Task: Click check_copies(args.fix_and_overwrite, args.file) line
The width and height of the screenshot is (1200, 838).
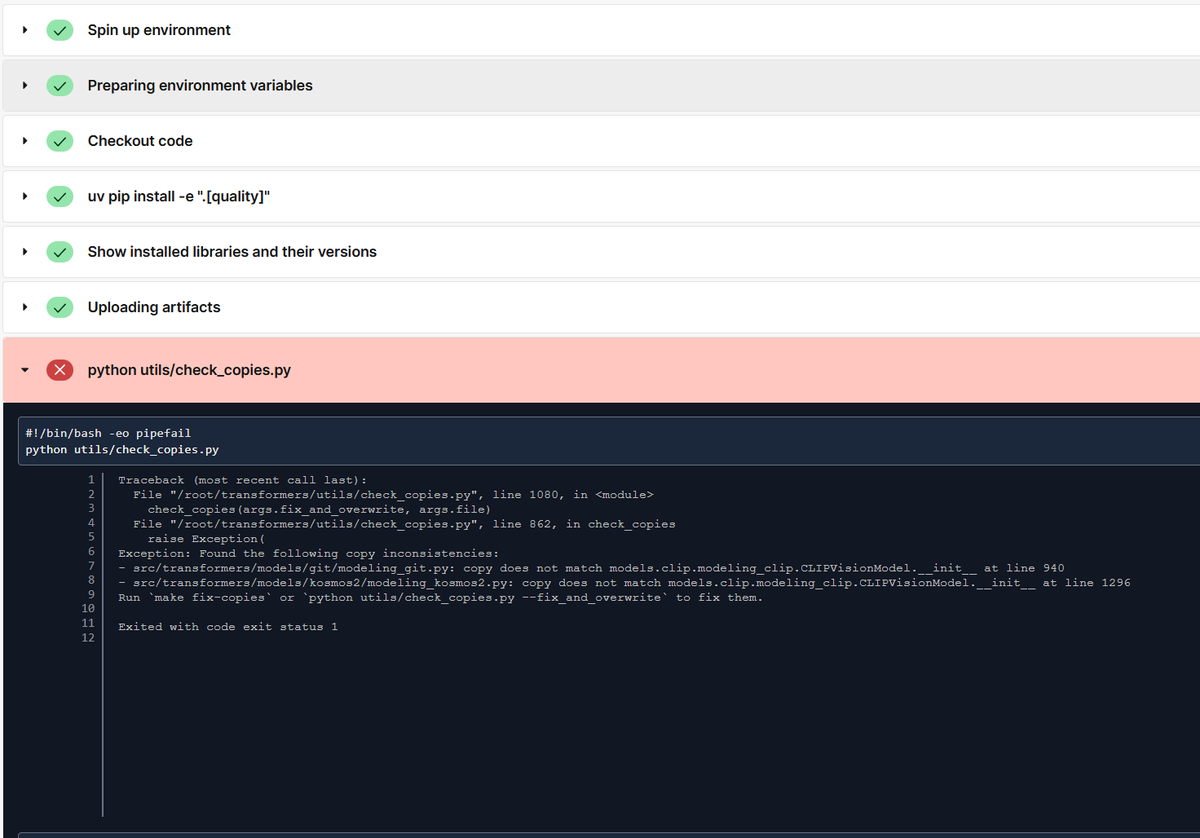Action: pyautogui.click(x=319, y=510)
